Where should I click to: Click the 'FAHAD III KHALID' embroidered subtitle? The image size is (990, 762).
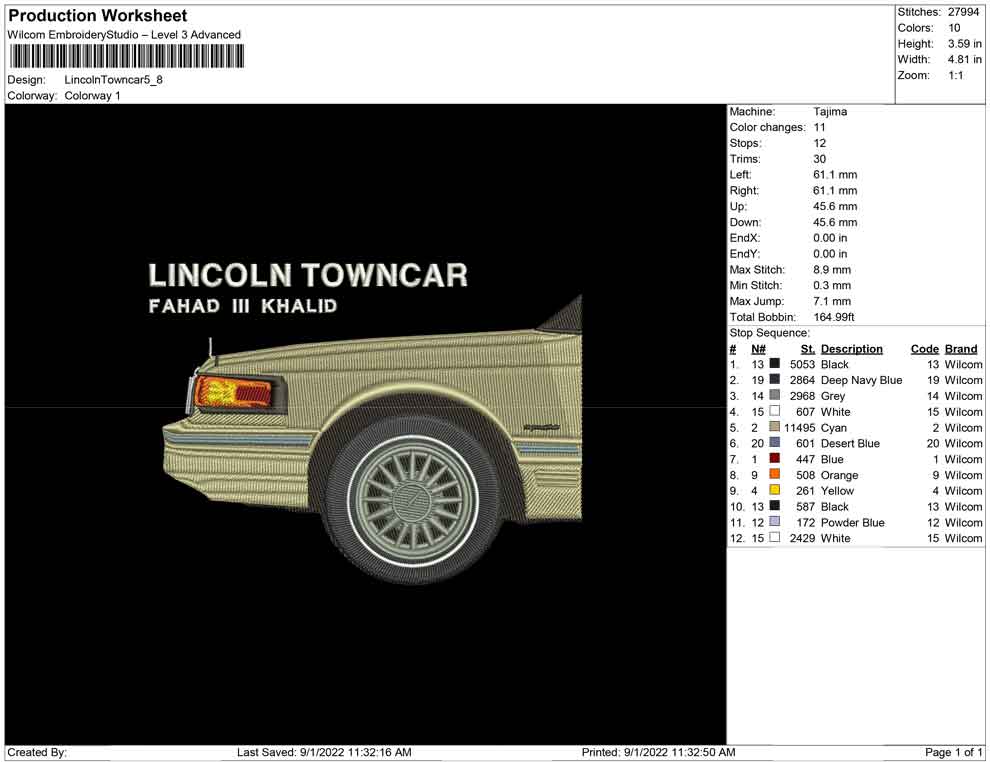pyautogui.click(x=243, y=306)
